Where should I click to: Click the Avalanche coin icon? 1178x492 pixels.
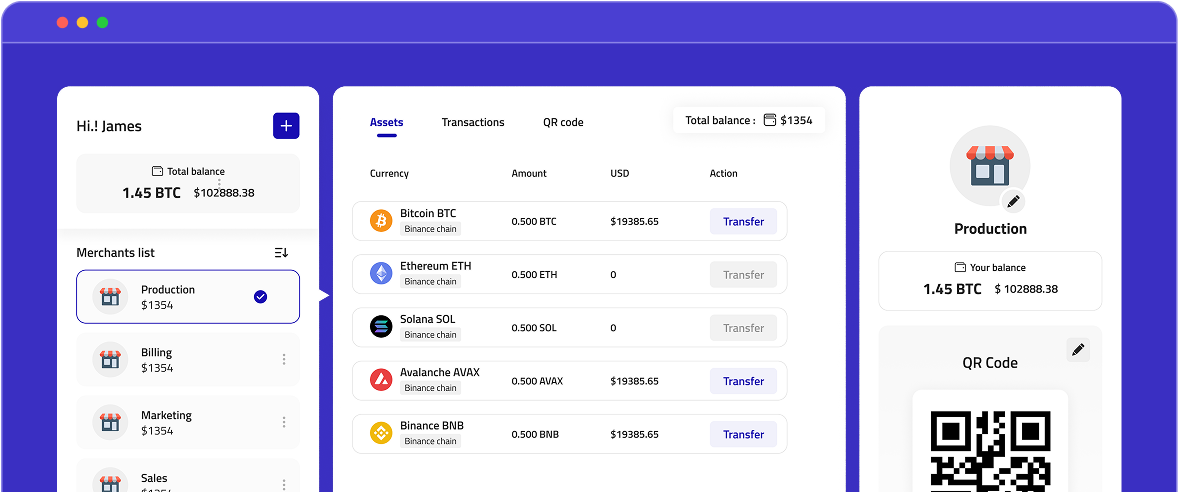tap(381, 380)
